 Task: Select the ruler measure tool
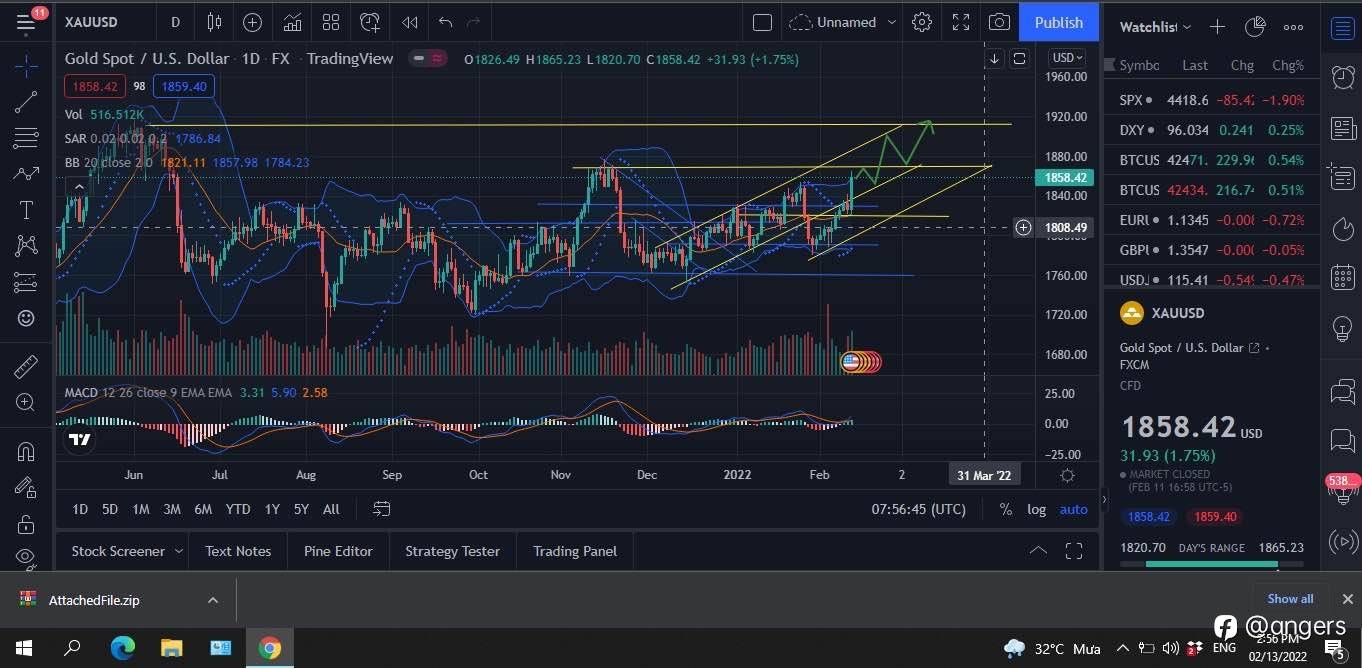(x=26, y=367)
